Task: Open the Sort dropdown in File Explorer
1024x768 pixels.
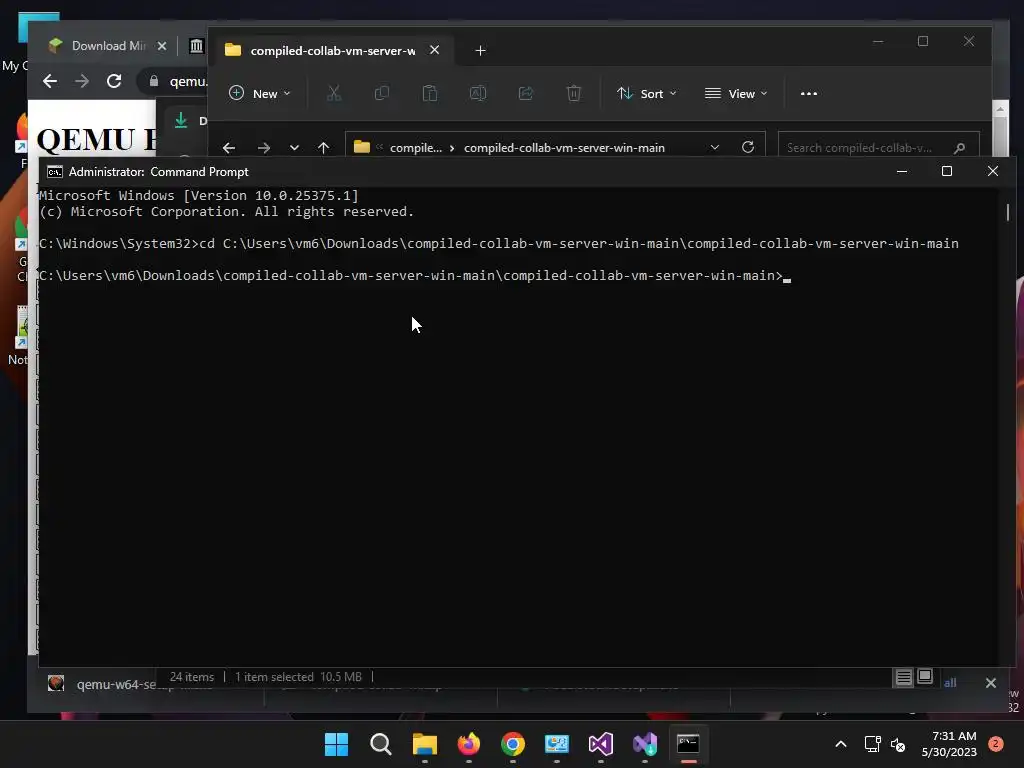Action: [647, 93]
